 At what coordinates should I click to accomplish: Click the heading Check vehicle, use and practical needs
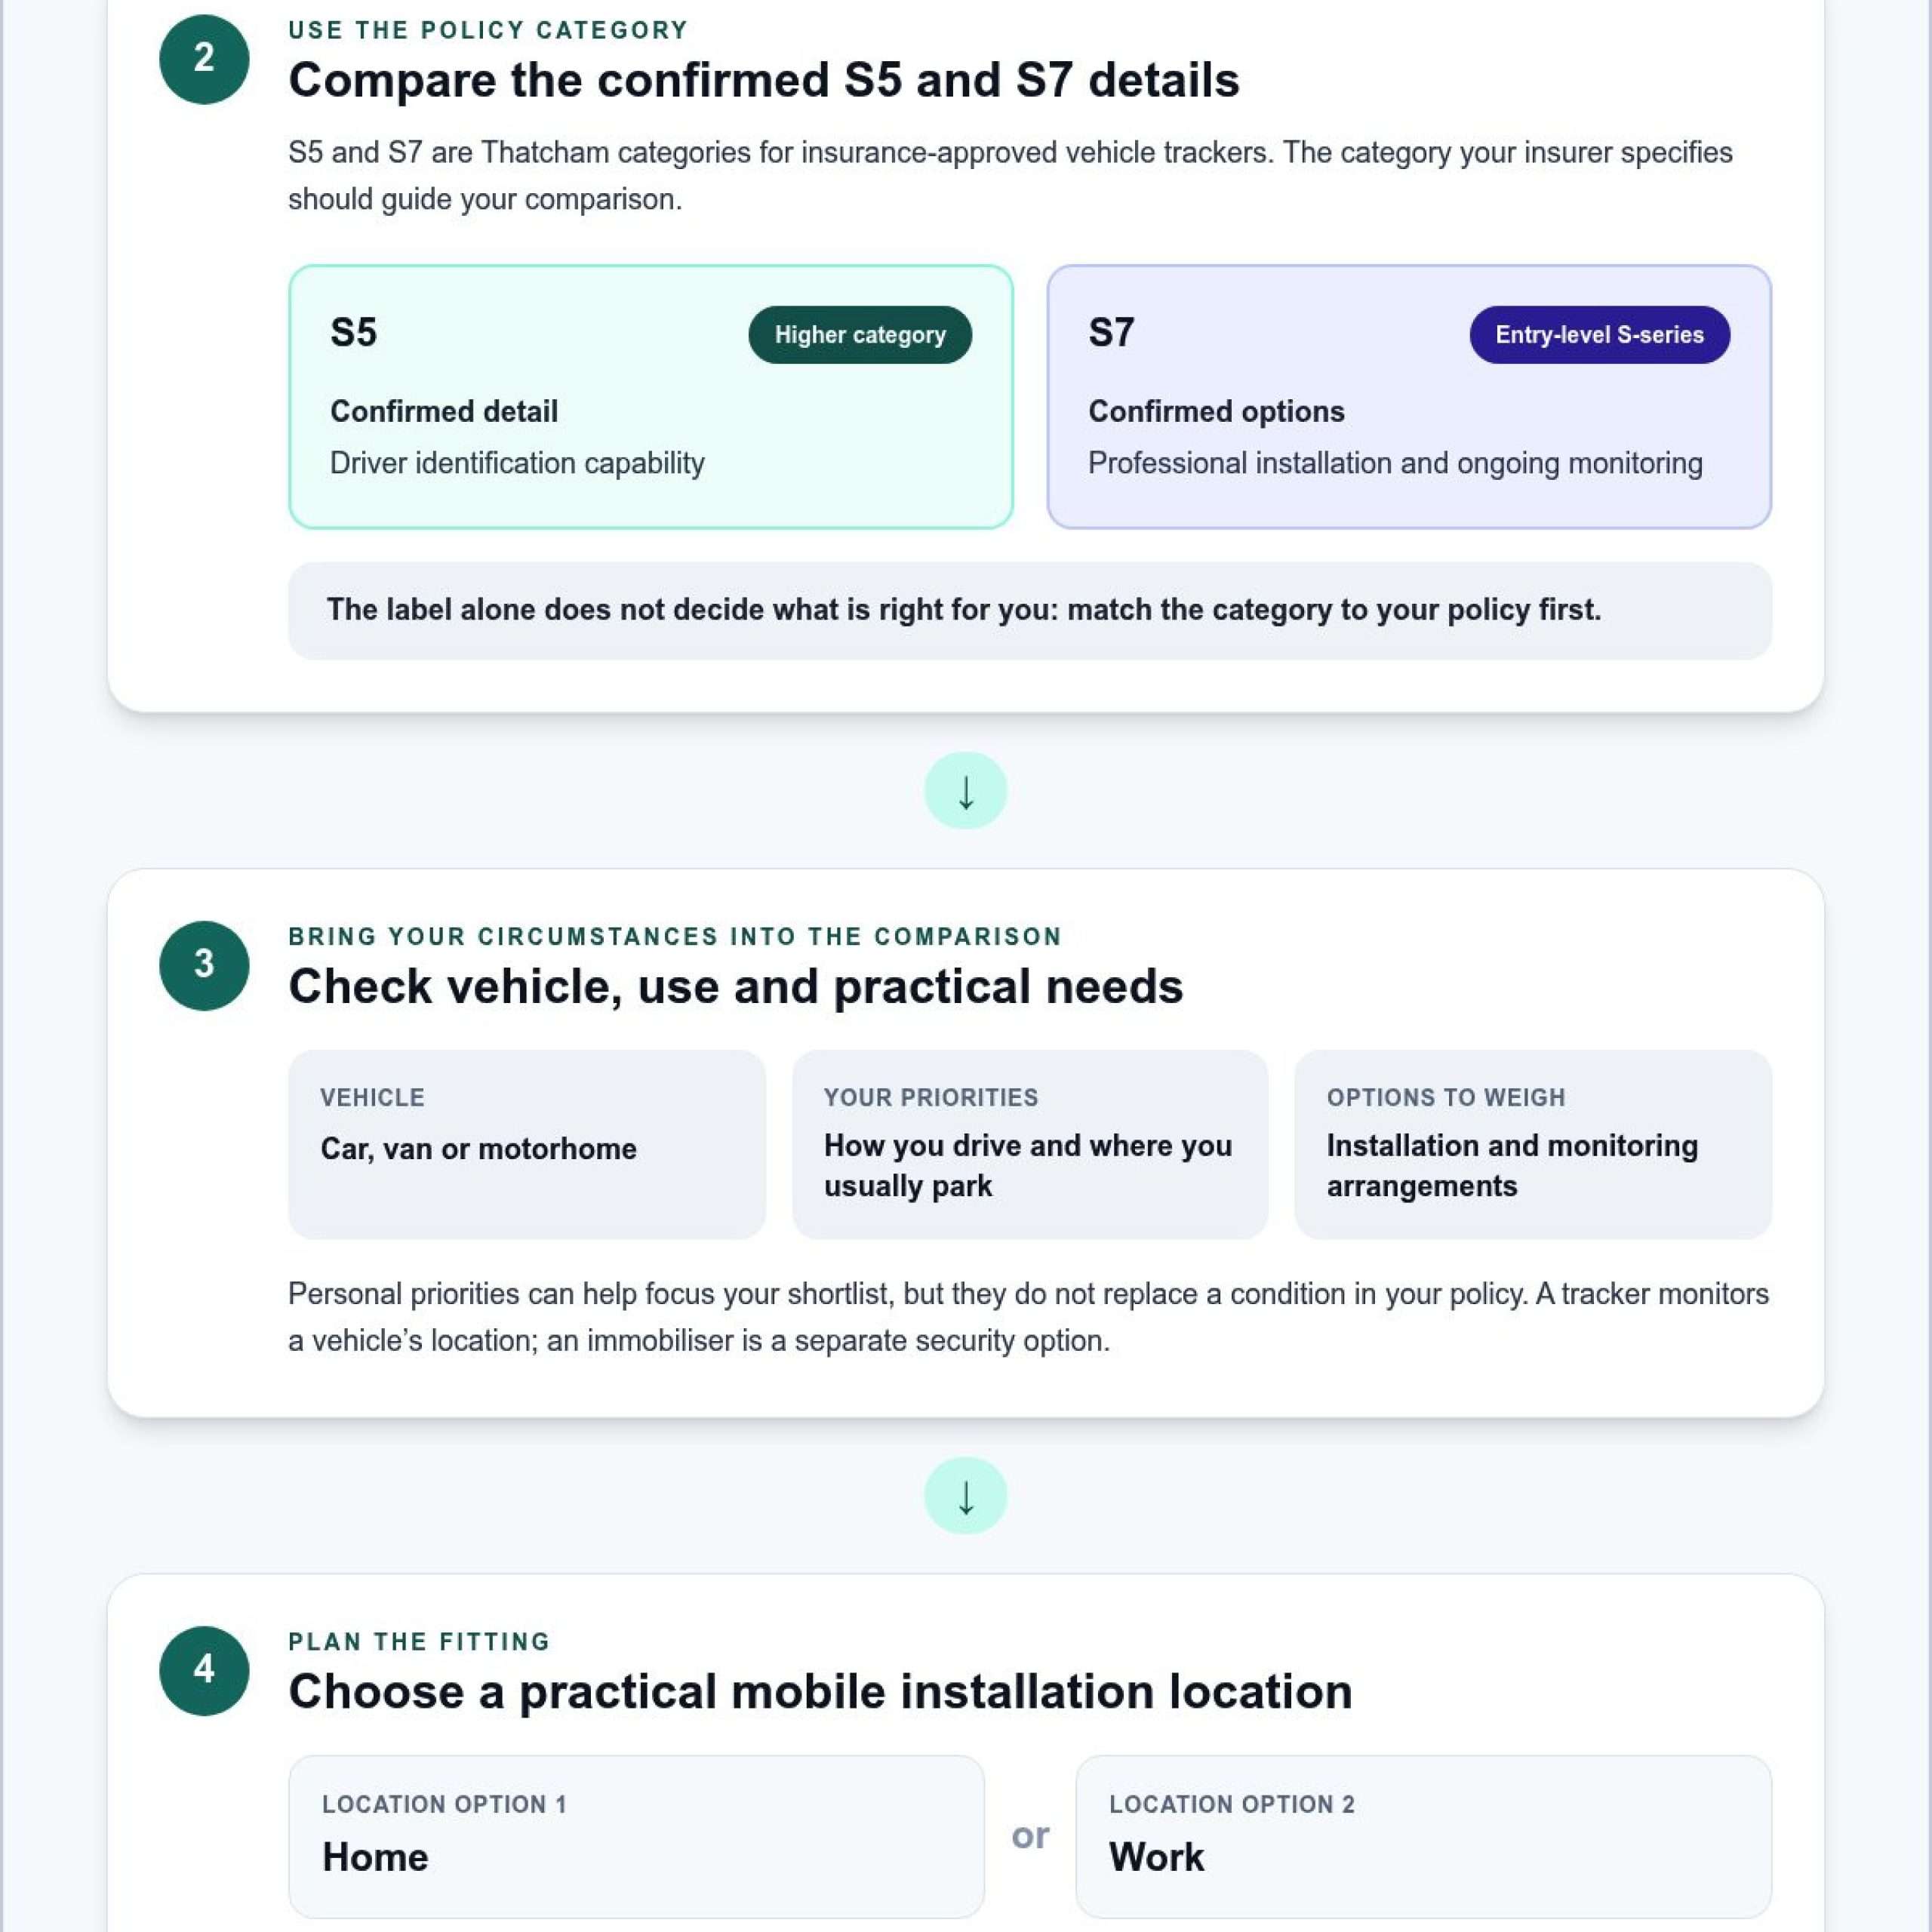[735, 986]
